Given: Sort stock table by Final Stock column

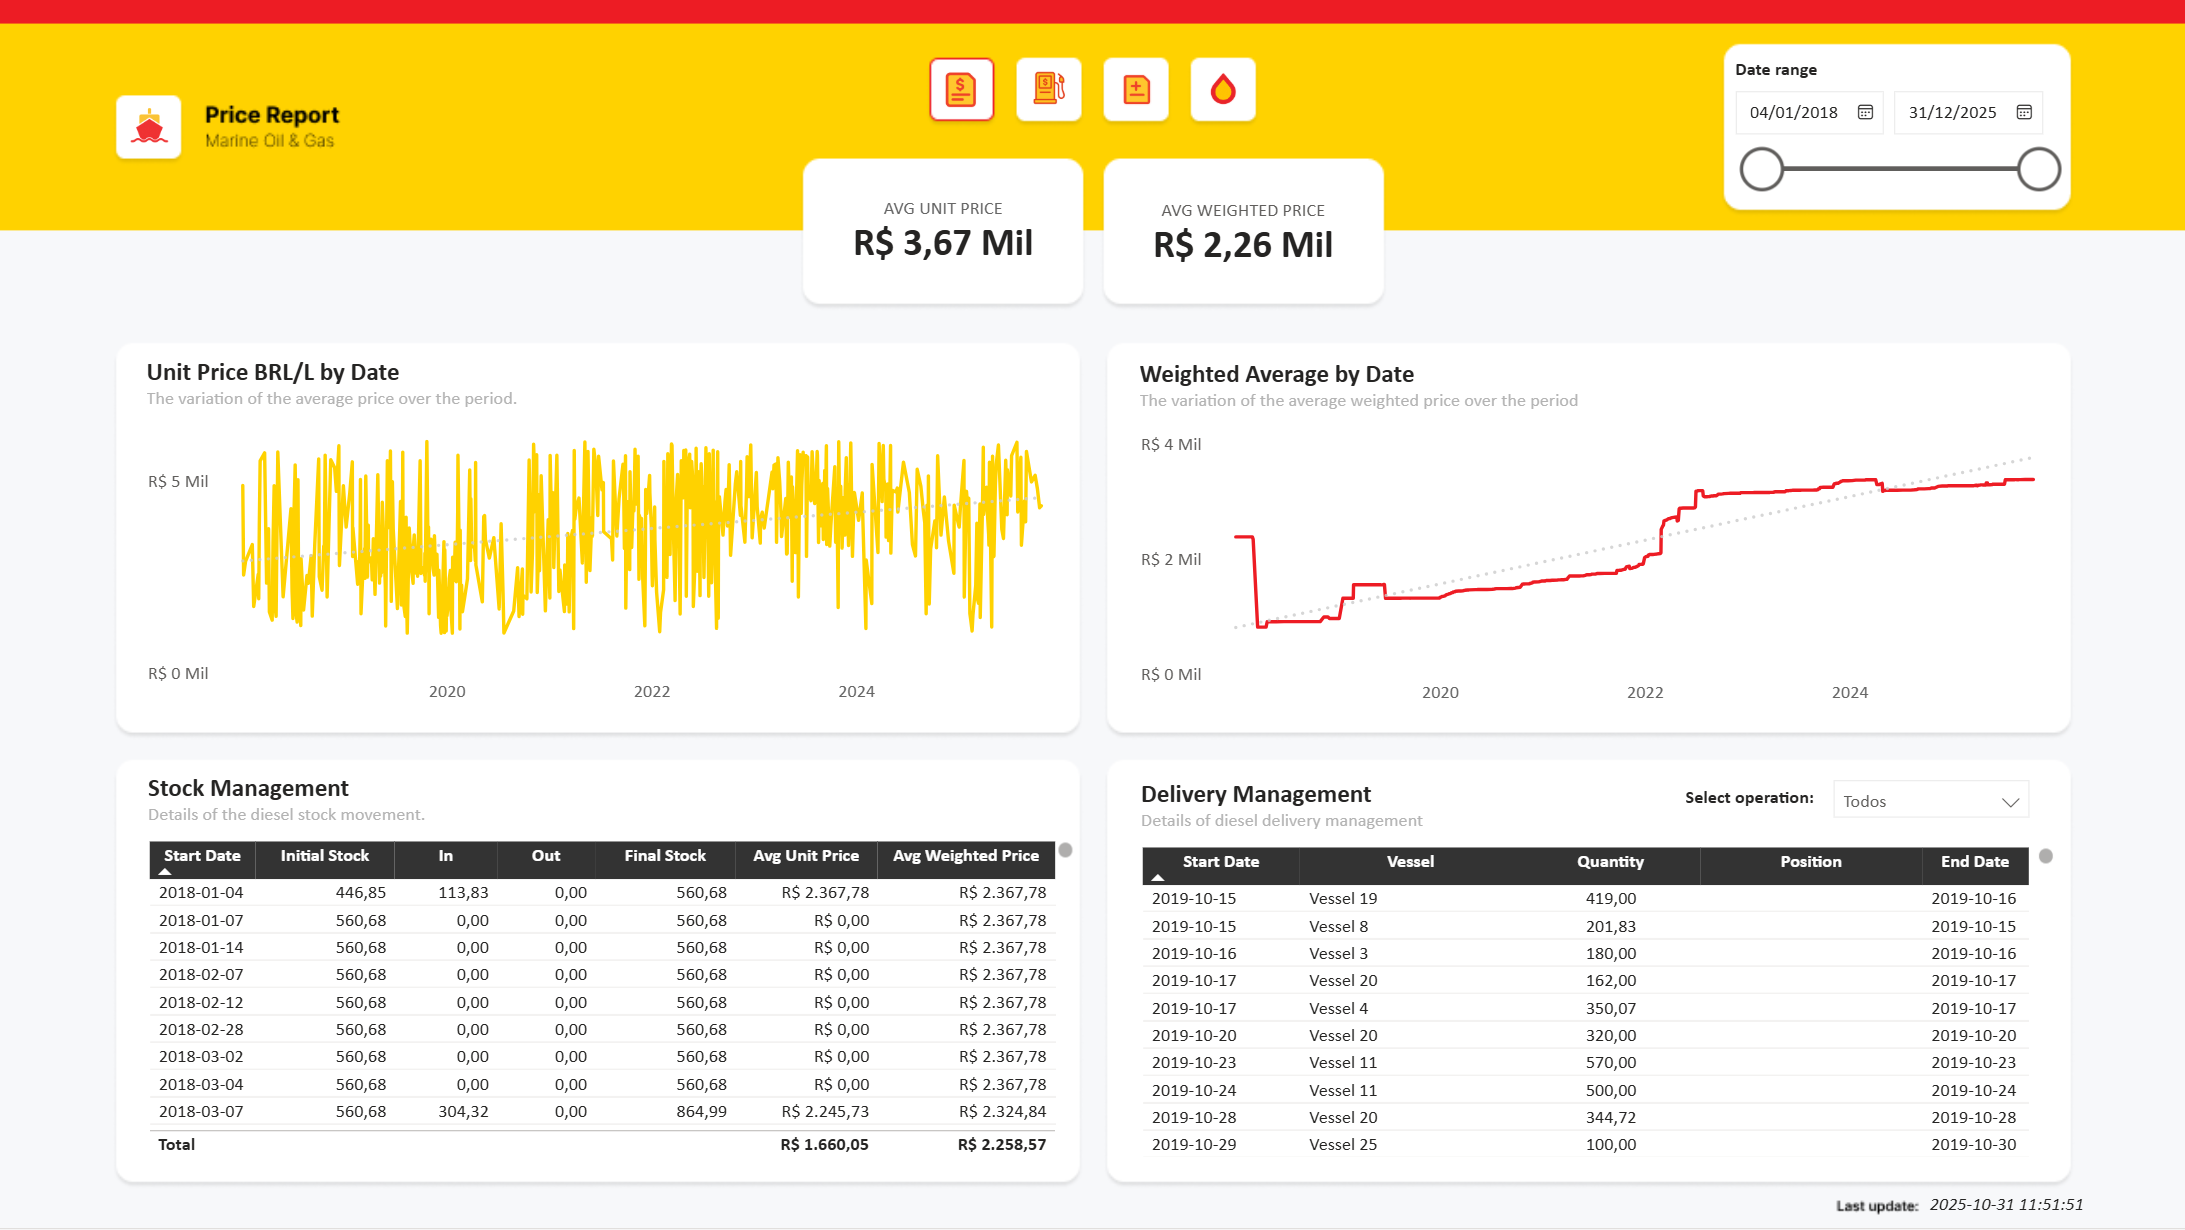Looking at the screenshot, I should pos(665,856).
